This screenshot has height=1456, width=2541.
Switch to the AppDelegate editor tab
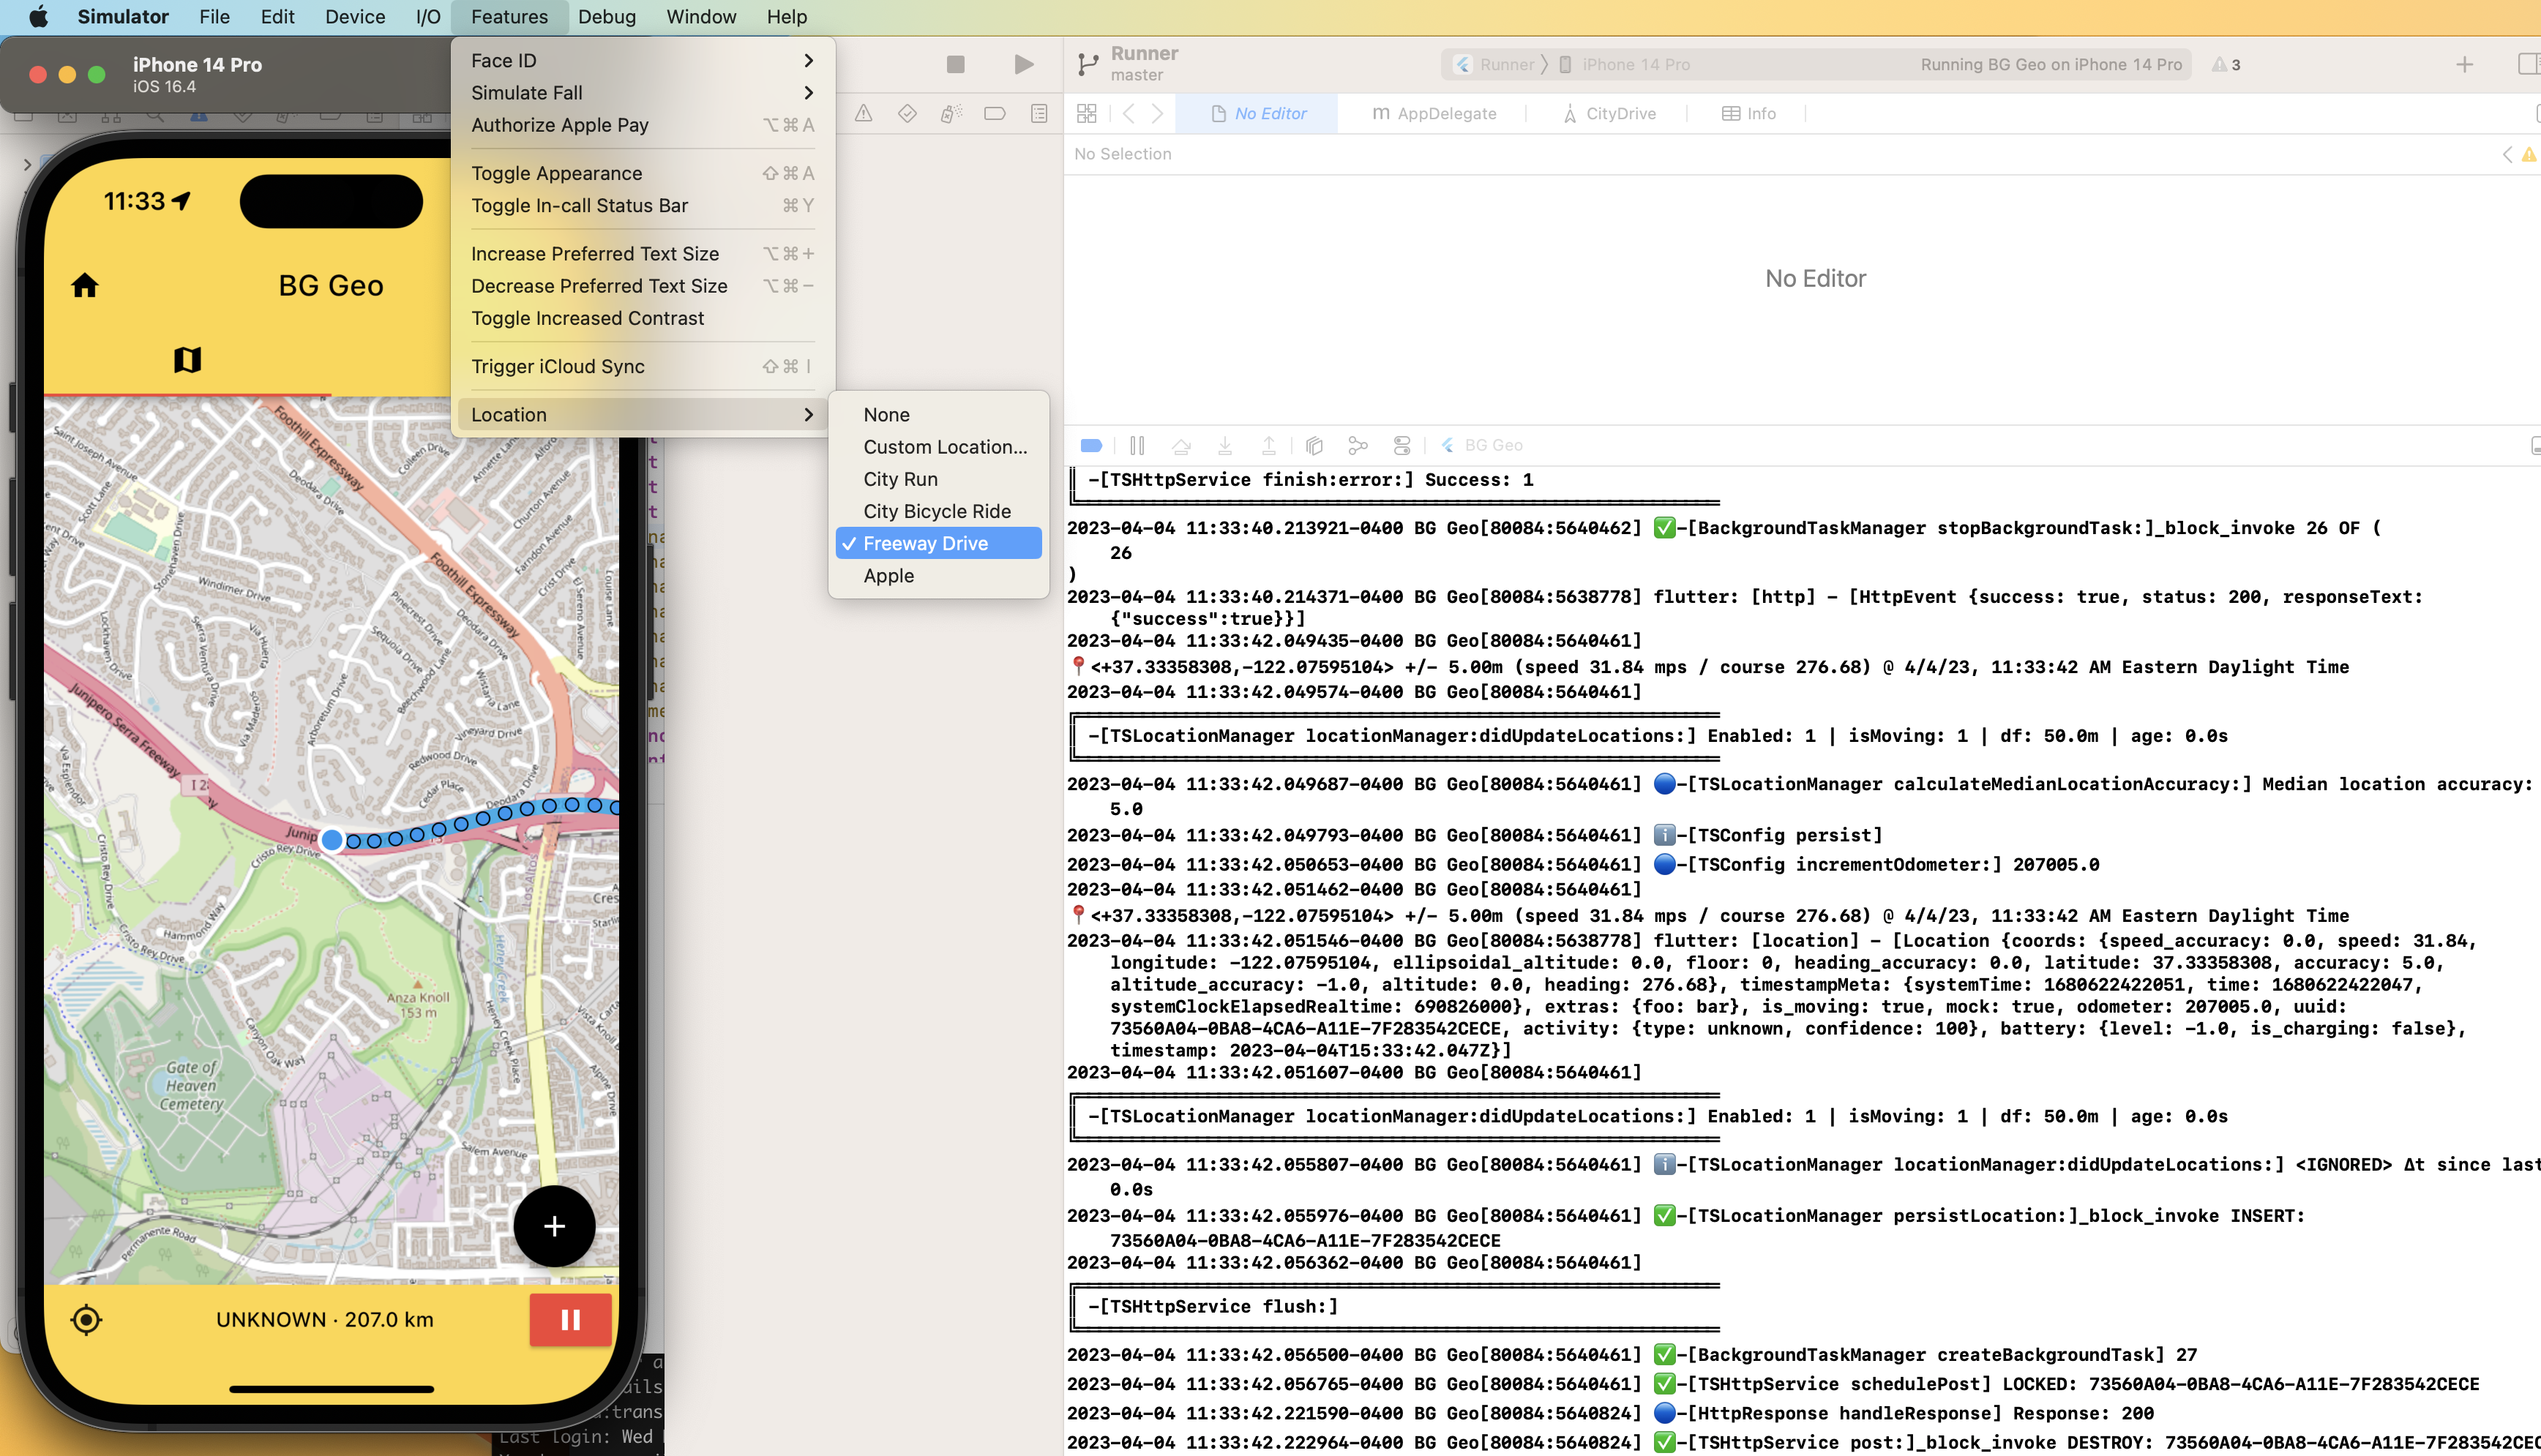tap(1434, 113)
